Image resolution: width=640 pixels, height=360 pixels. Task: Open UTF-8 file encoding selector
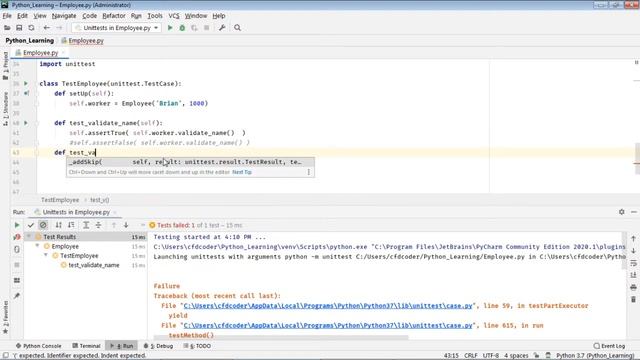[x=491, y=356]
